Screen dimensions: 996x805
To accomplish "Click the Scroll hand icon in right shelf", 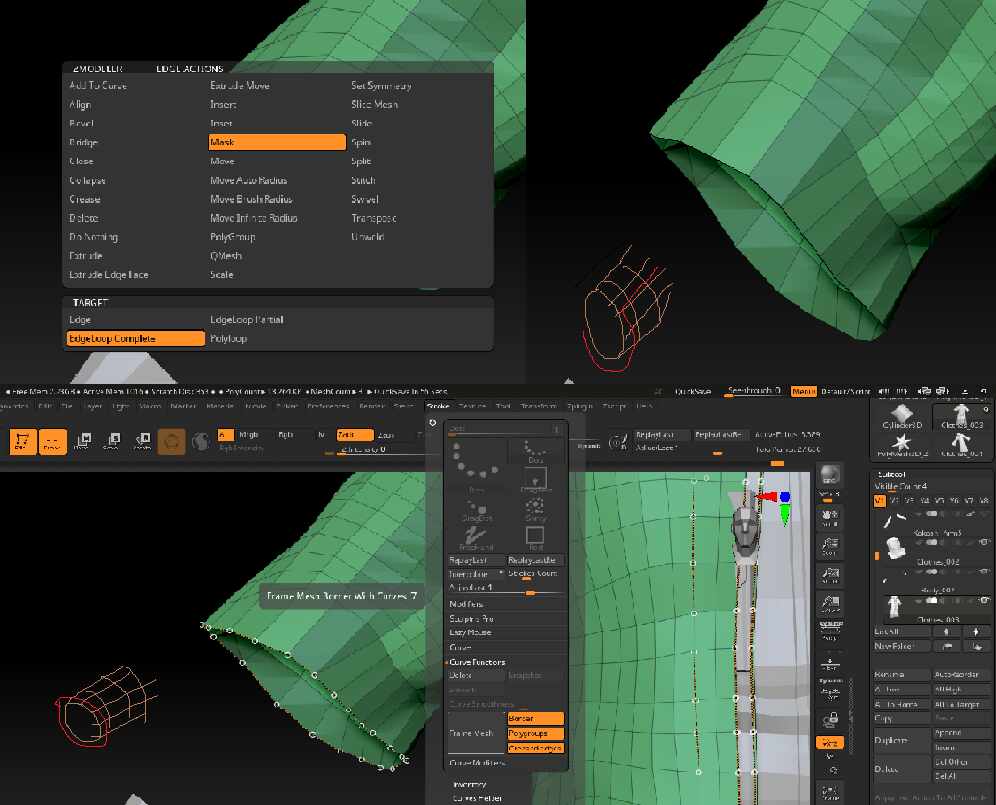I will coord(830,517).
